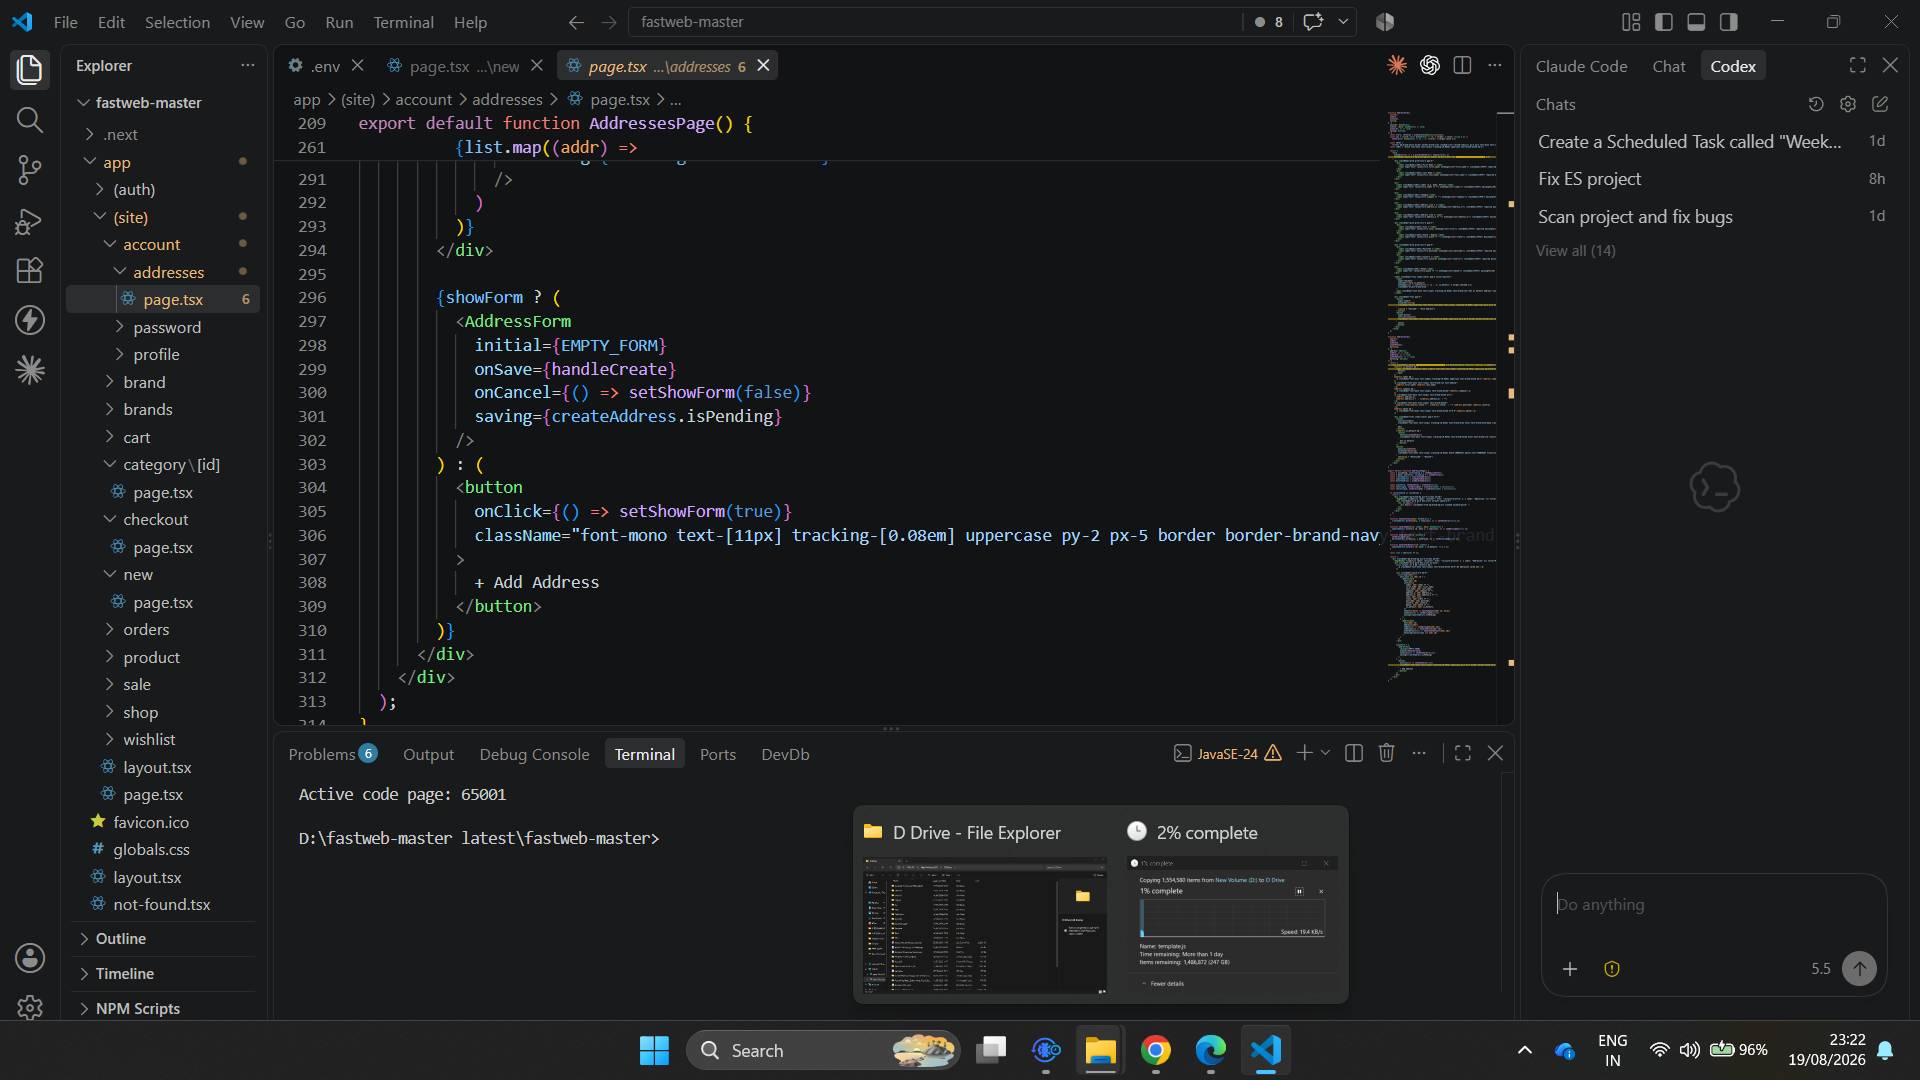Viewport: 1920px width, 1080px height.
Task: Kill the terminal with the trash icon
Action: [x=1386, y=753]
